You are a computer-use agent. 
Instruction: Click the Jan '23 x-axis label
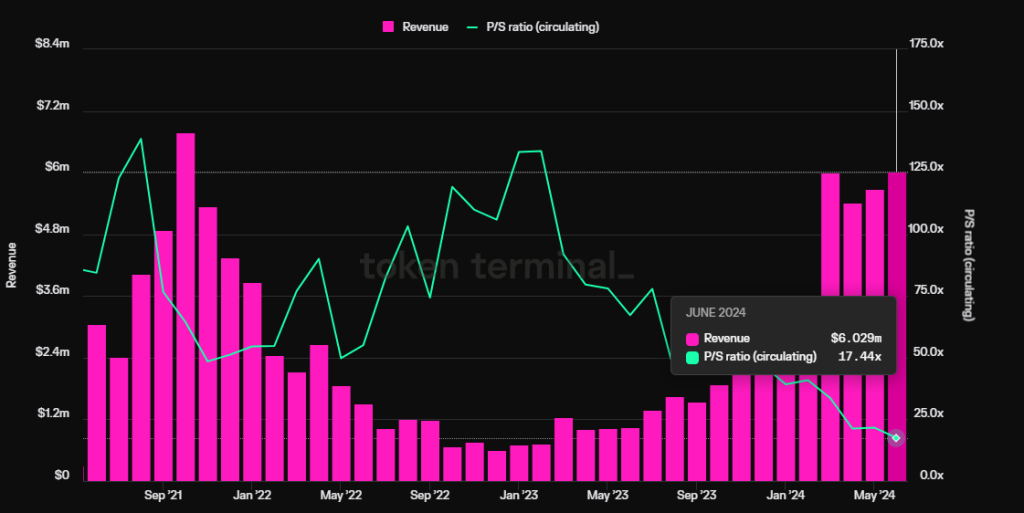point(519,495)
